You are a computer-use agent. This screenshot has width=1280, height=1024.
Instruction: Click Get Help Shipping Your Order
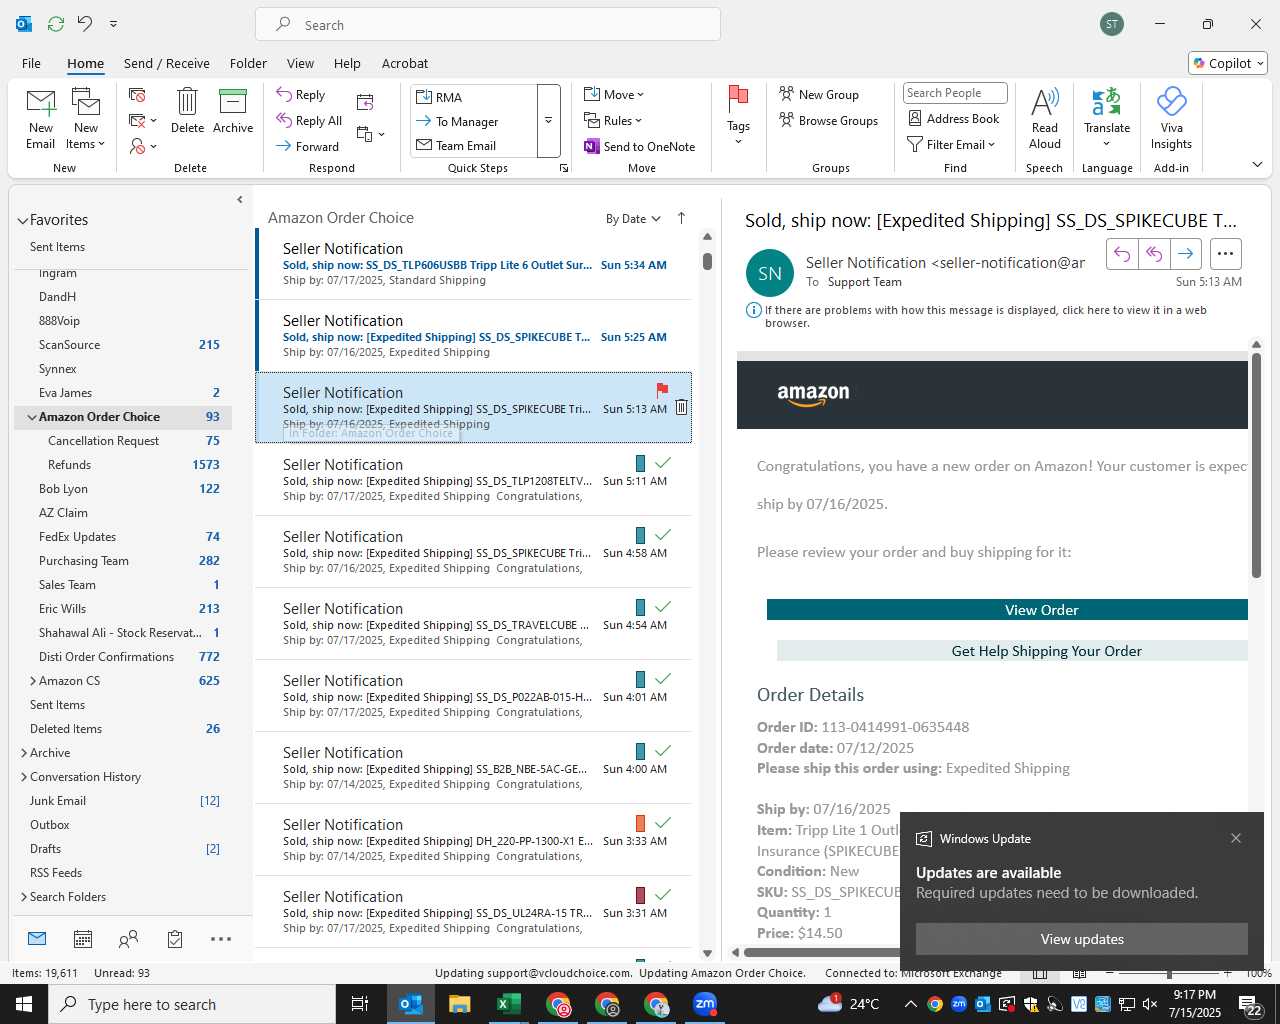pyautogui.click(x=1012, y=651)
